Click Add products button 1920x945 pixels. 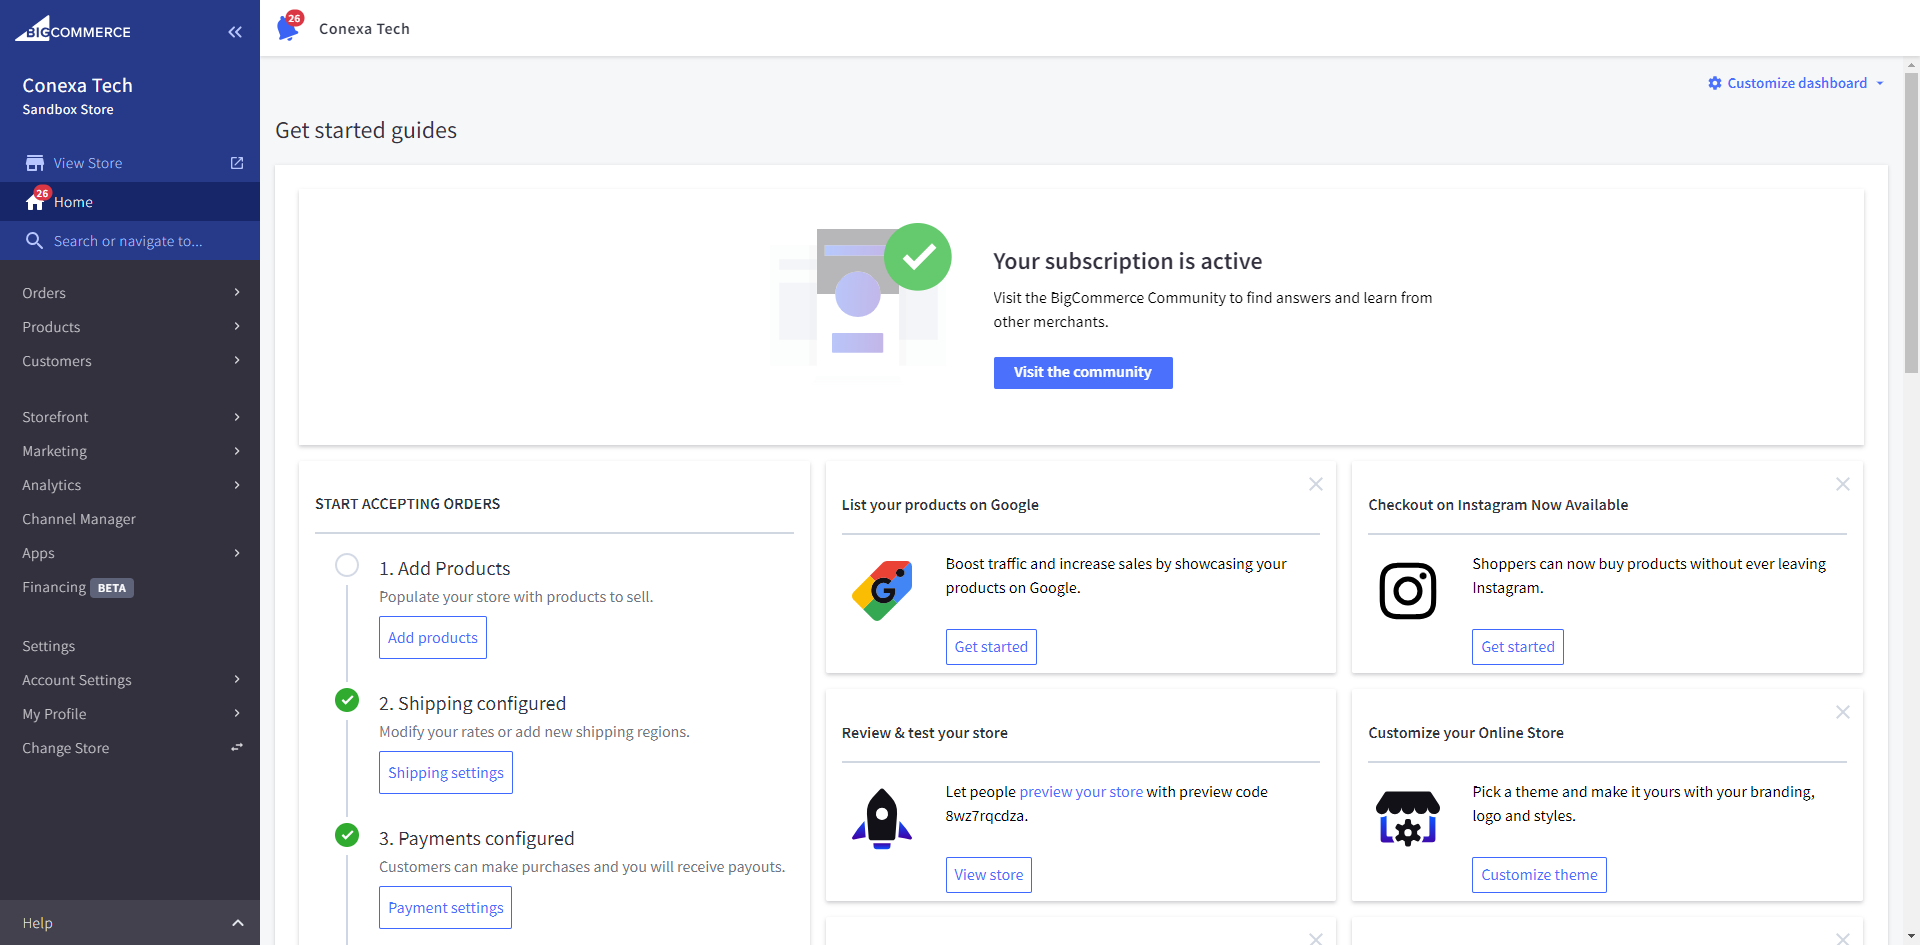pyautogui.click(x=433, y=638)
